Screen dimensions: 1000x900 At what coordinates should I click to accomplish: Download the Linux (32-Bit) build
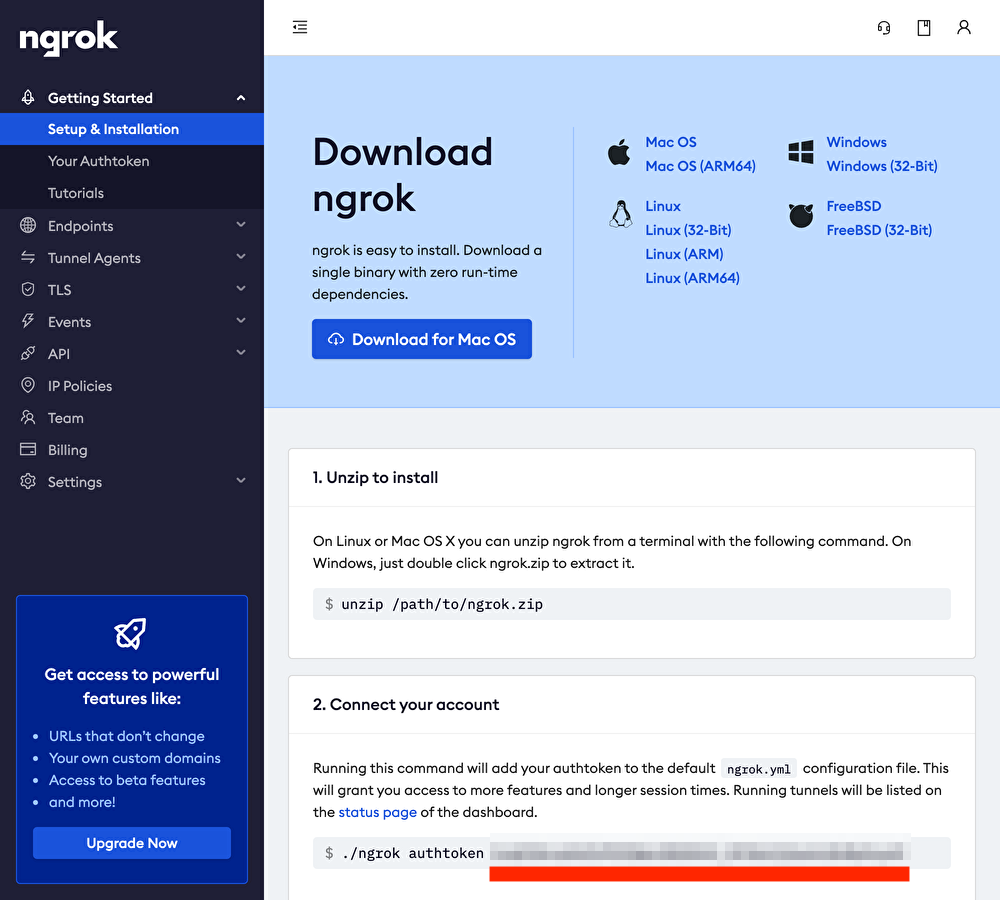(x=688, y=230)
